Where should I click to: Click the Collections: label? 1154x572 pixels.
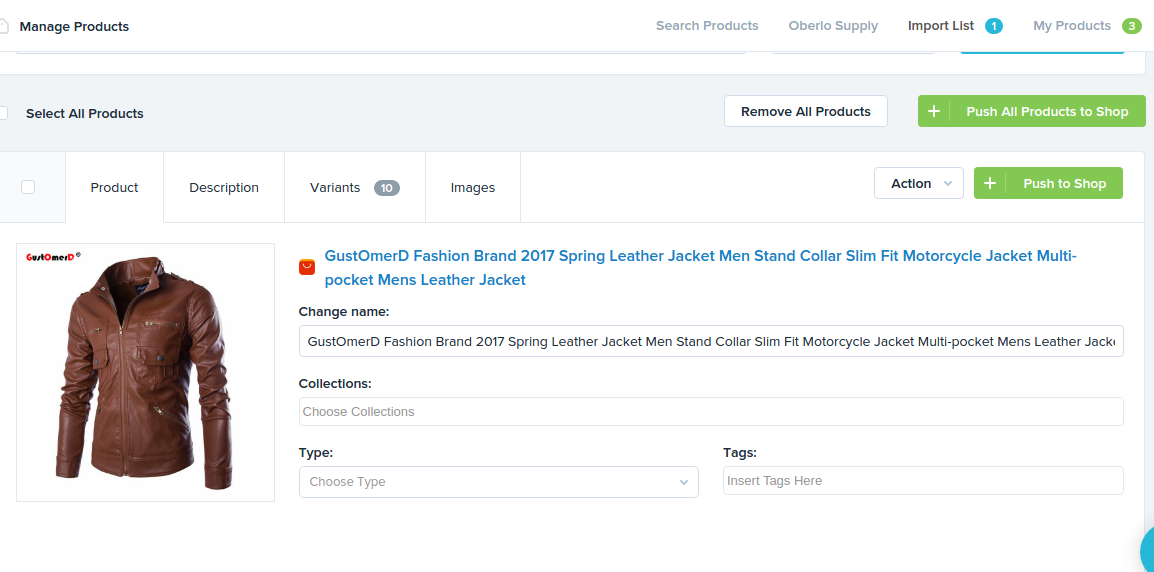(335, 384)
